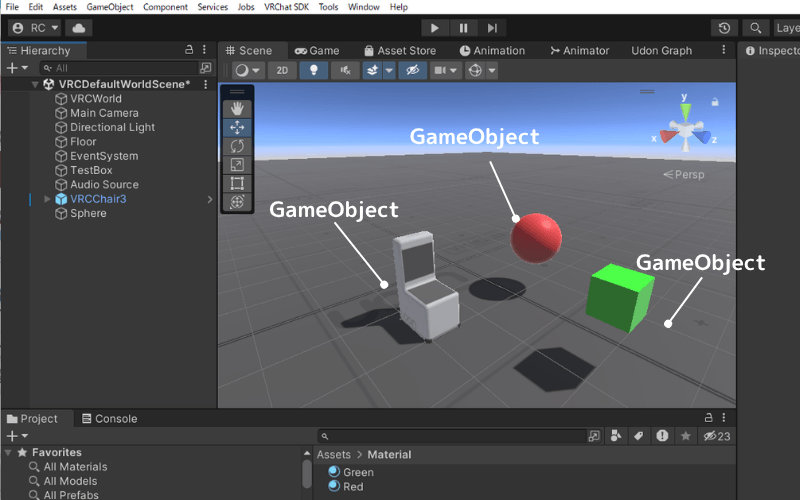The image size is (800, 500).
Task: Open the draw mode shading dropdown
Action: pyautogui.click(x=248, y=70)
